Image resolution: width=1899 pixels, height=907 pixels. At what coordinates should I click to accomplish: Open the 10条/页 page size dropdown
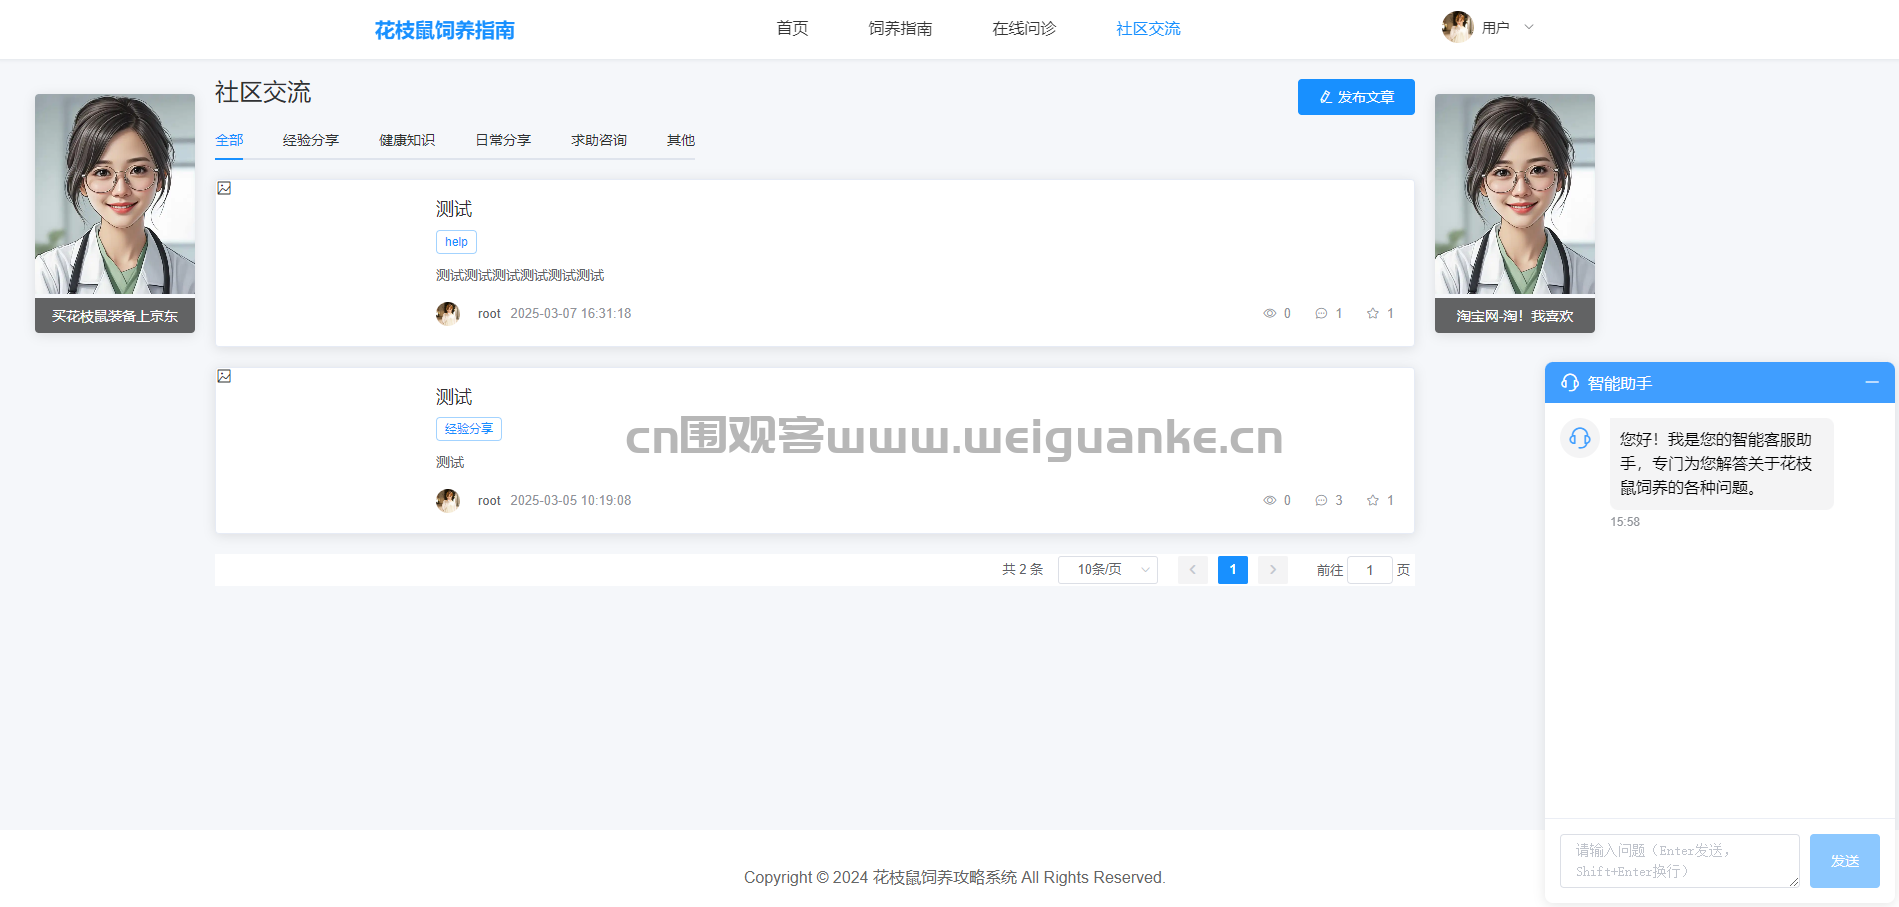(x=1108, y=570)
